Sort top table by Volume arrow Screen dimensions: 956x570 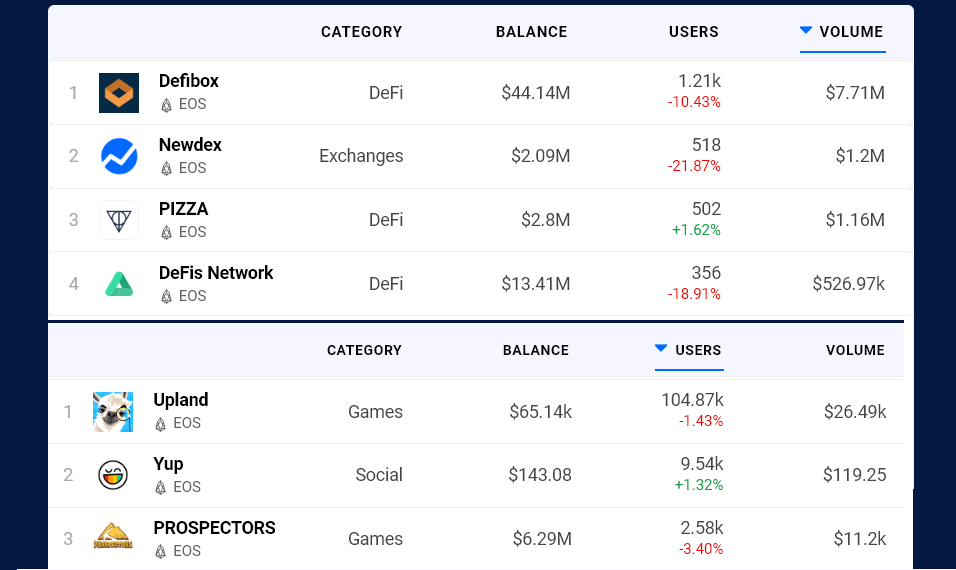806,31
